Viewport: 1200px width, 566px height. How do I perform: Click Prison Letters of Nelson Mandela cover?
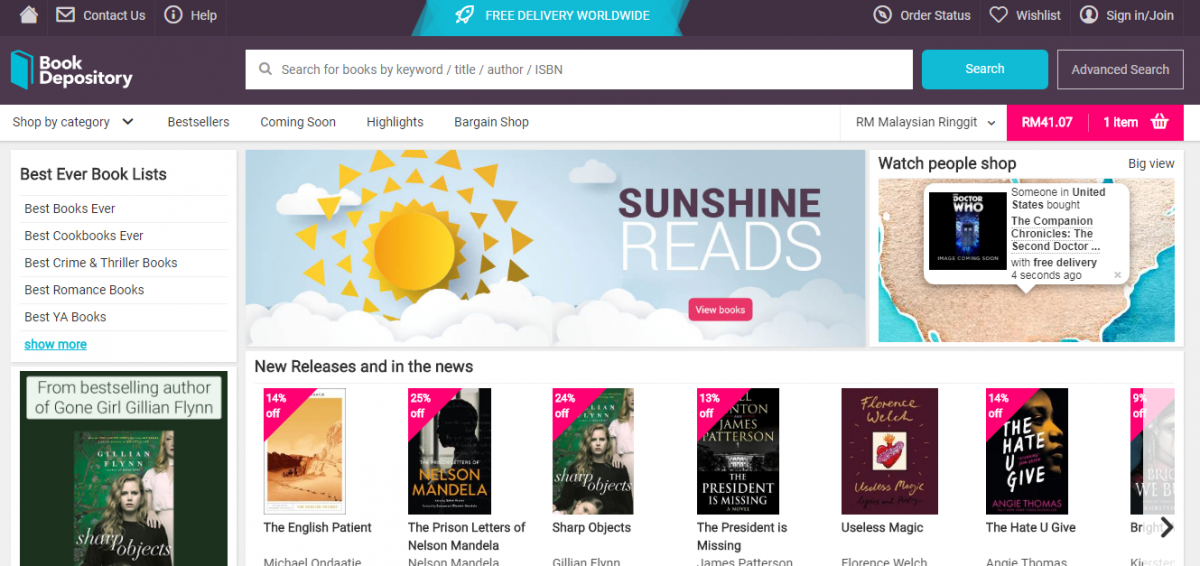point(449,451)
